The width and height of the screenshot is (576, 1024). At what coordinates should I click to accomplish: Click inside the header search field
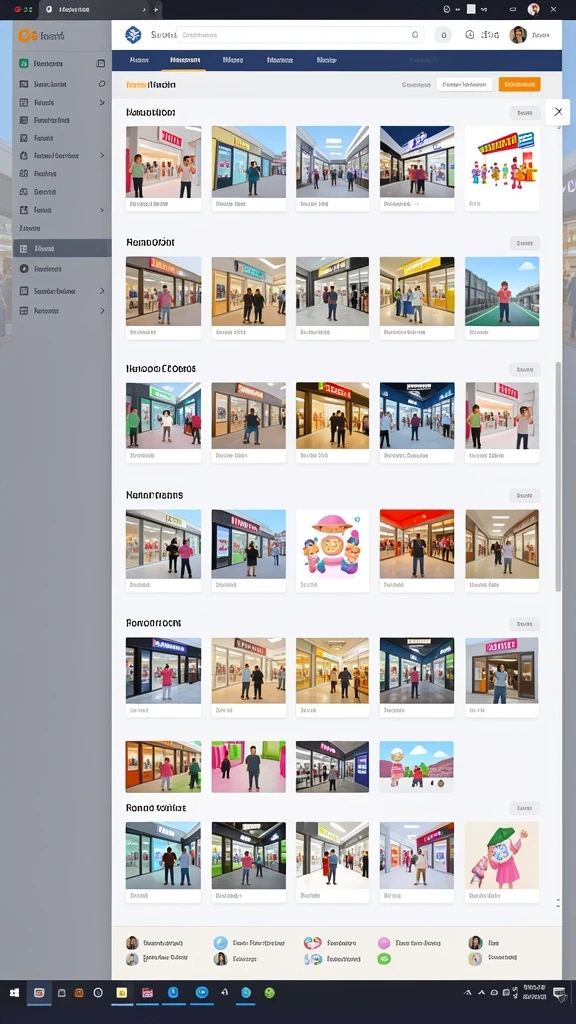[x=300, y=35]
